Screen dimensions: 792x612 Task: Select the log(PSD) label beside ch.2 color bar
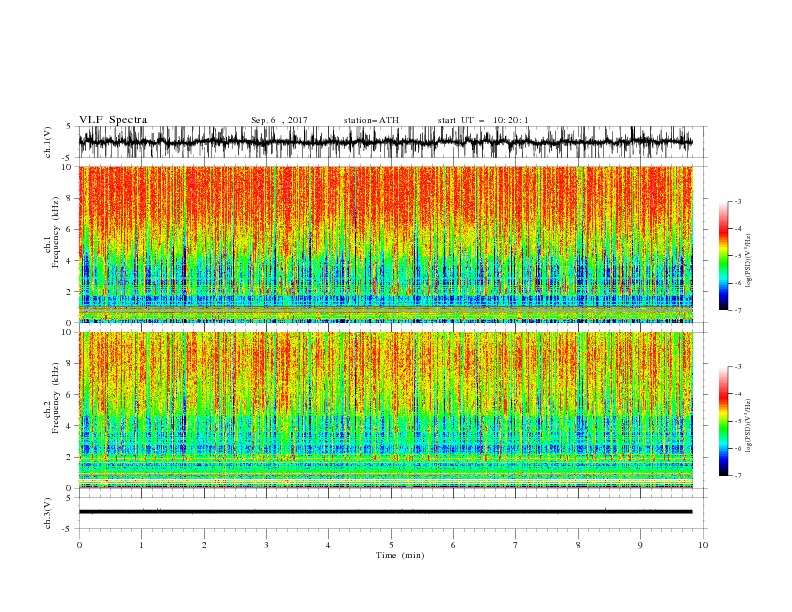coord(748,425)
